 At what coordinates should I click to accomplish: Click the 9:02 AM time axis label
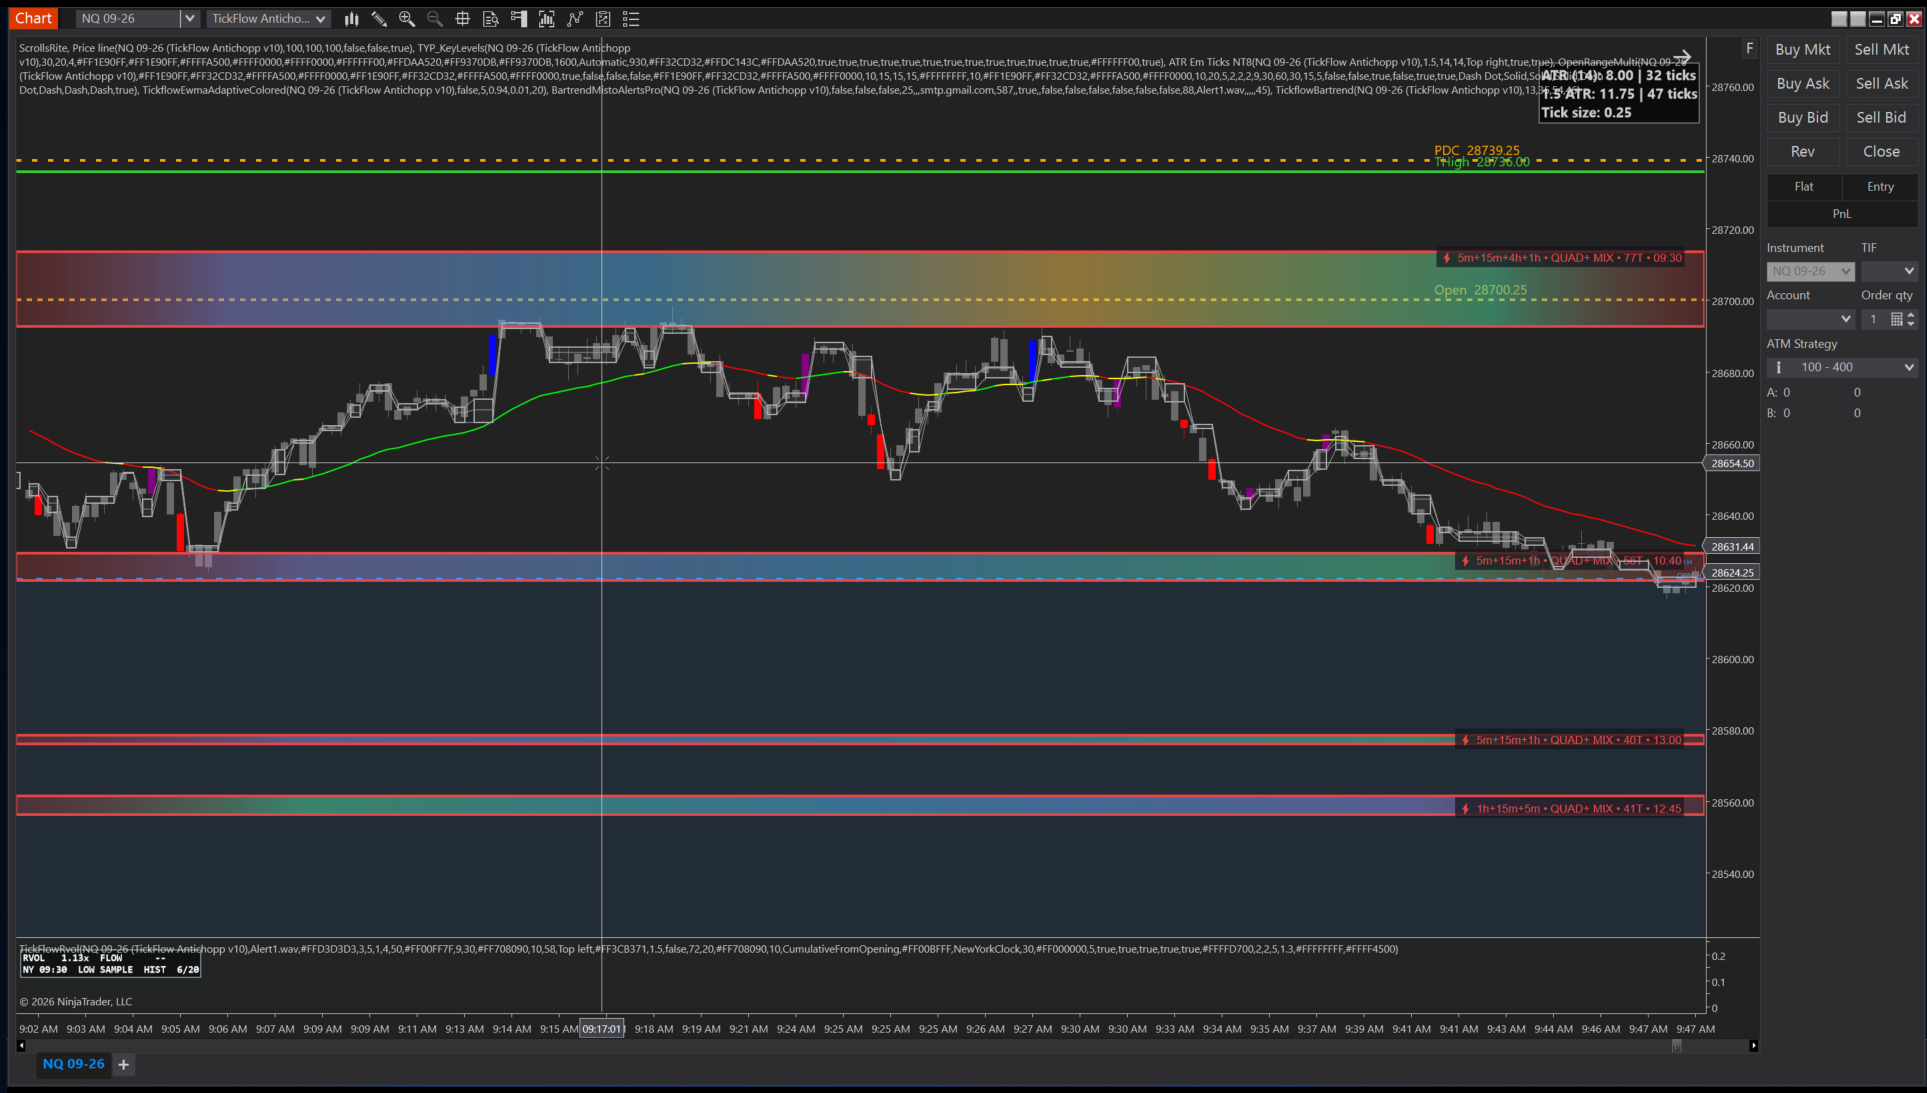(39, 1028)
